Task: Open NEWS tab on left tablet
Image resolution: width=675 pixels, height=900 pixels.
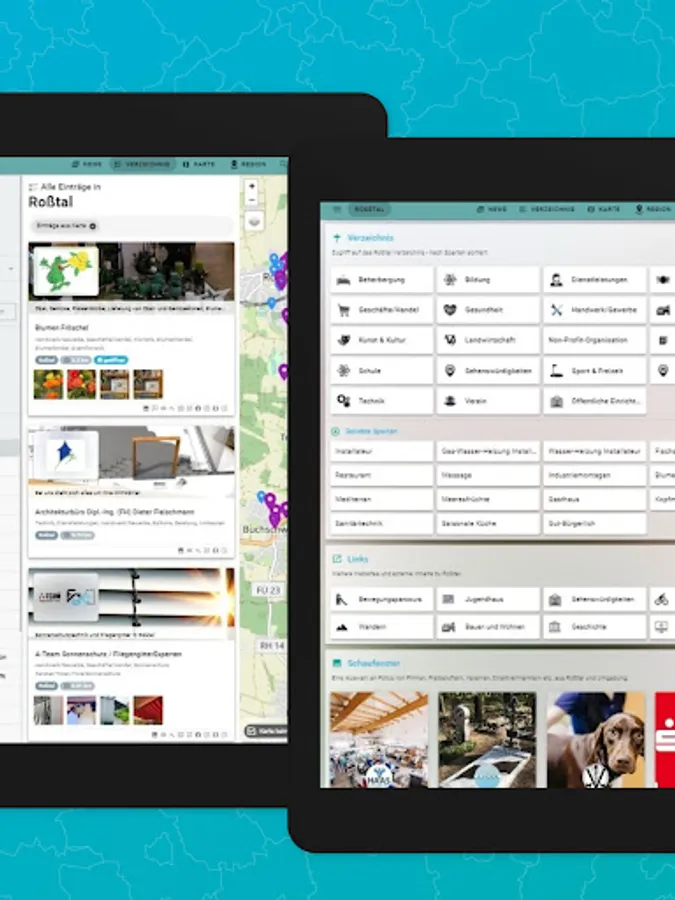Action: click(x=87, y=164)
